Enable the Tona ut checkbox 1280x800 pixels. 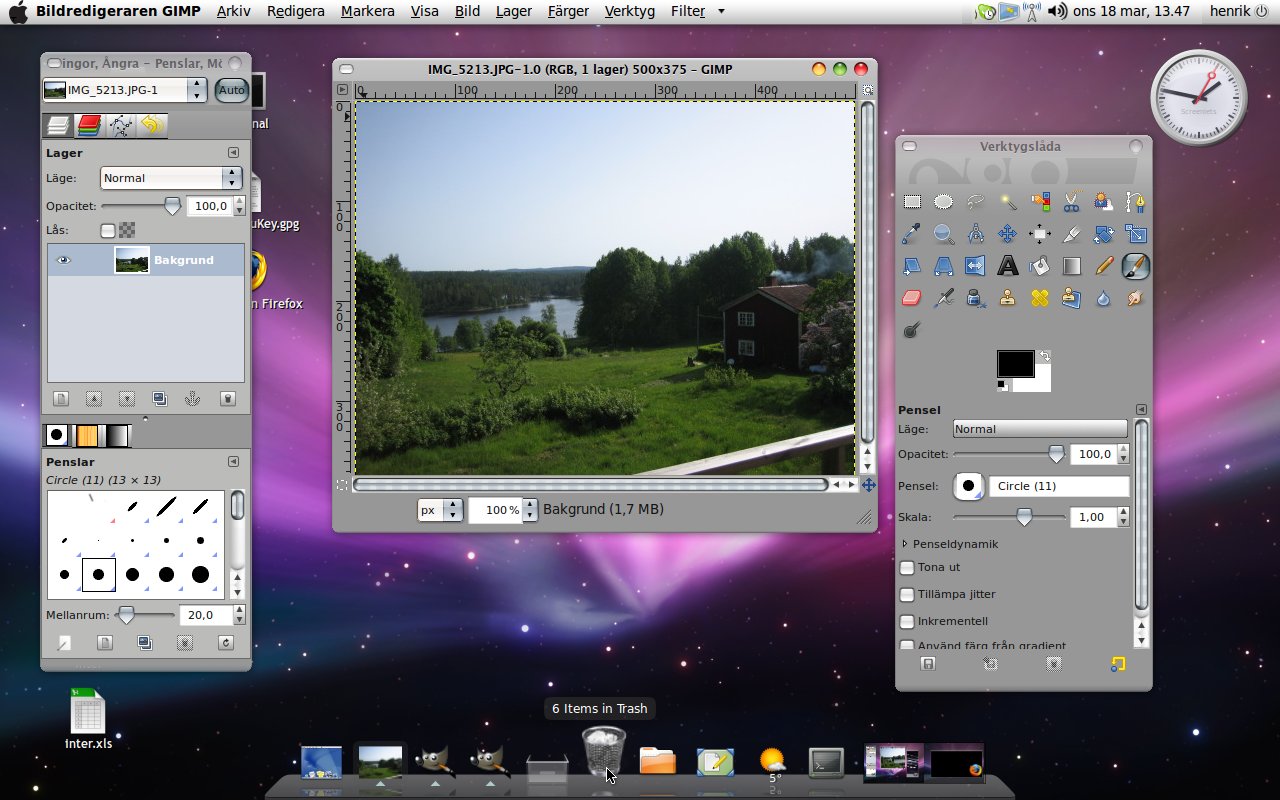click(907, 568)
